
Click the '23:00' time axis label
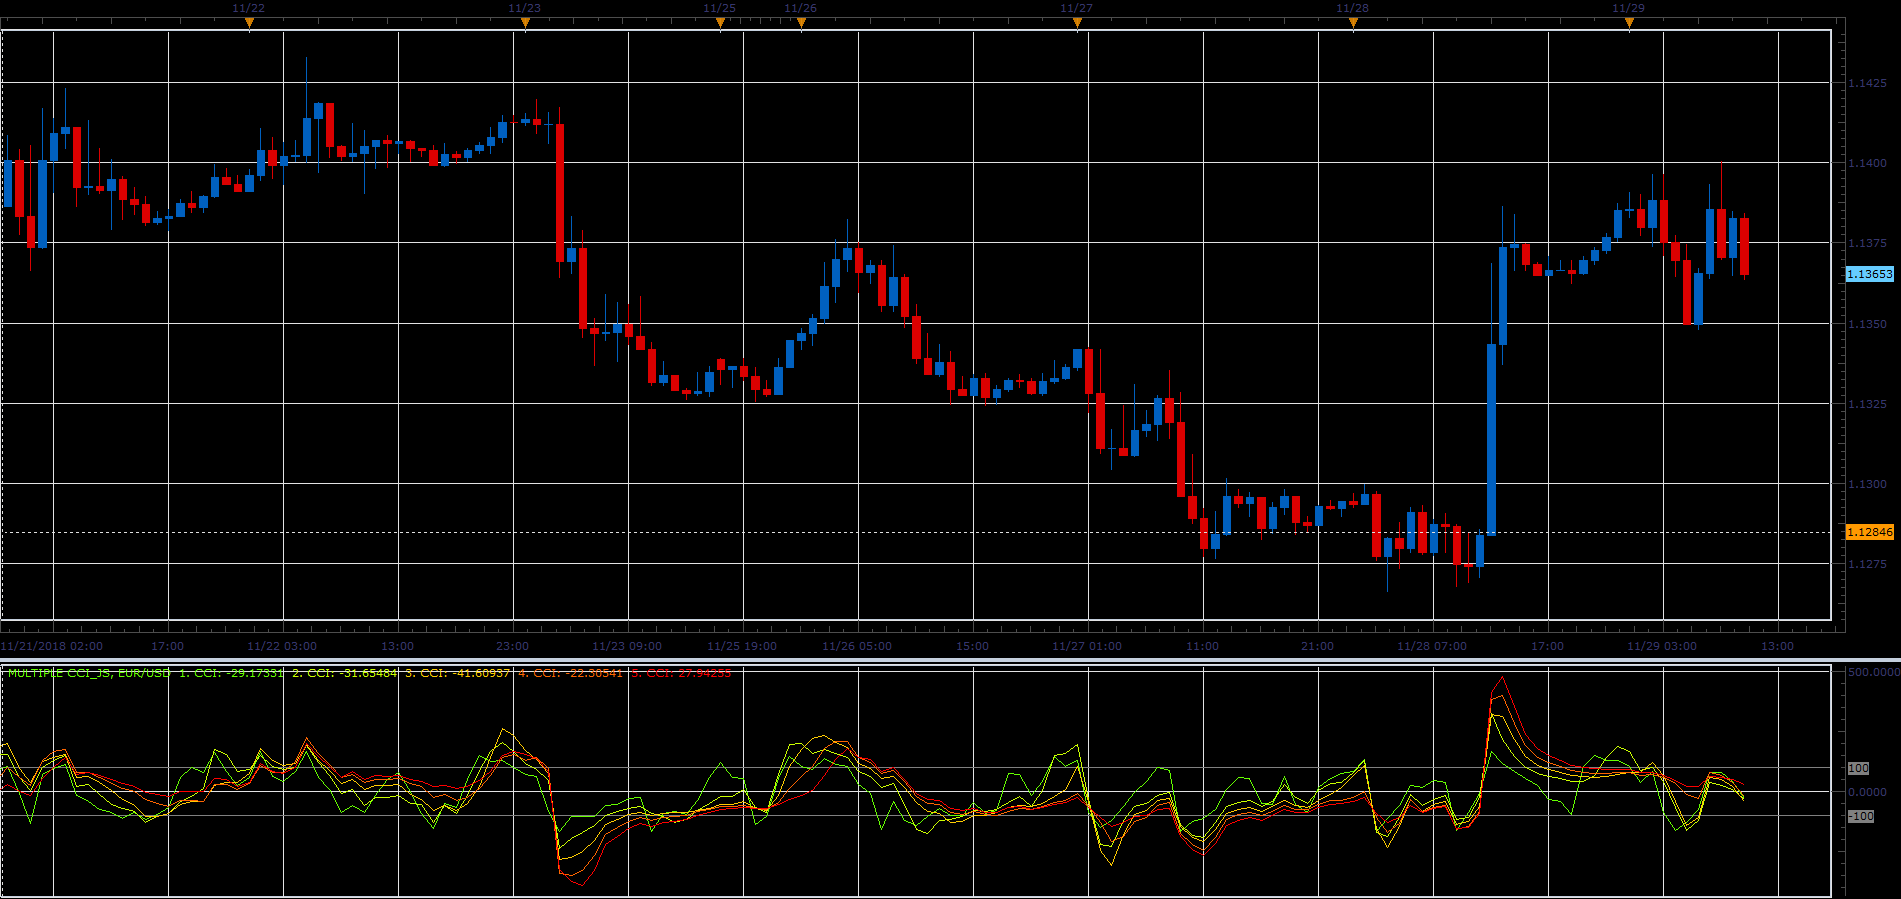(512, 646)
